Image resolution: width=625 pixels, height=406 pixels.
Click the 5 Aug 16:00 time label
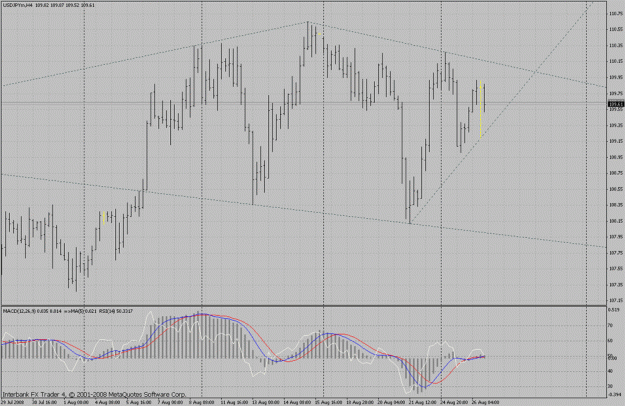(139, 402)
